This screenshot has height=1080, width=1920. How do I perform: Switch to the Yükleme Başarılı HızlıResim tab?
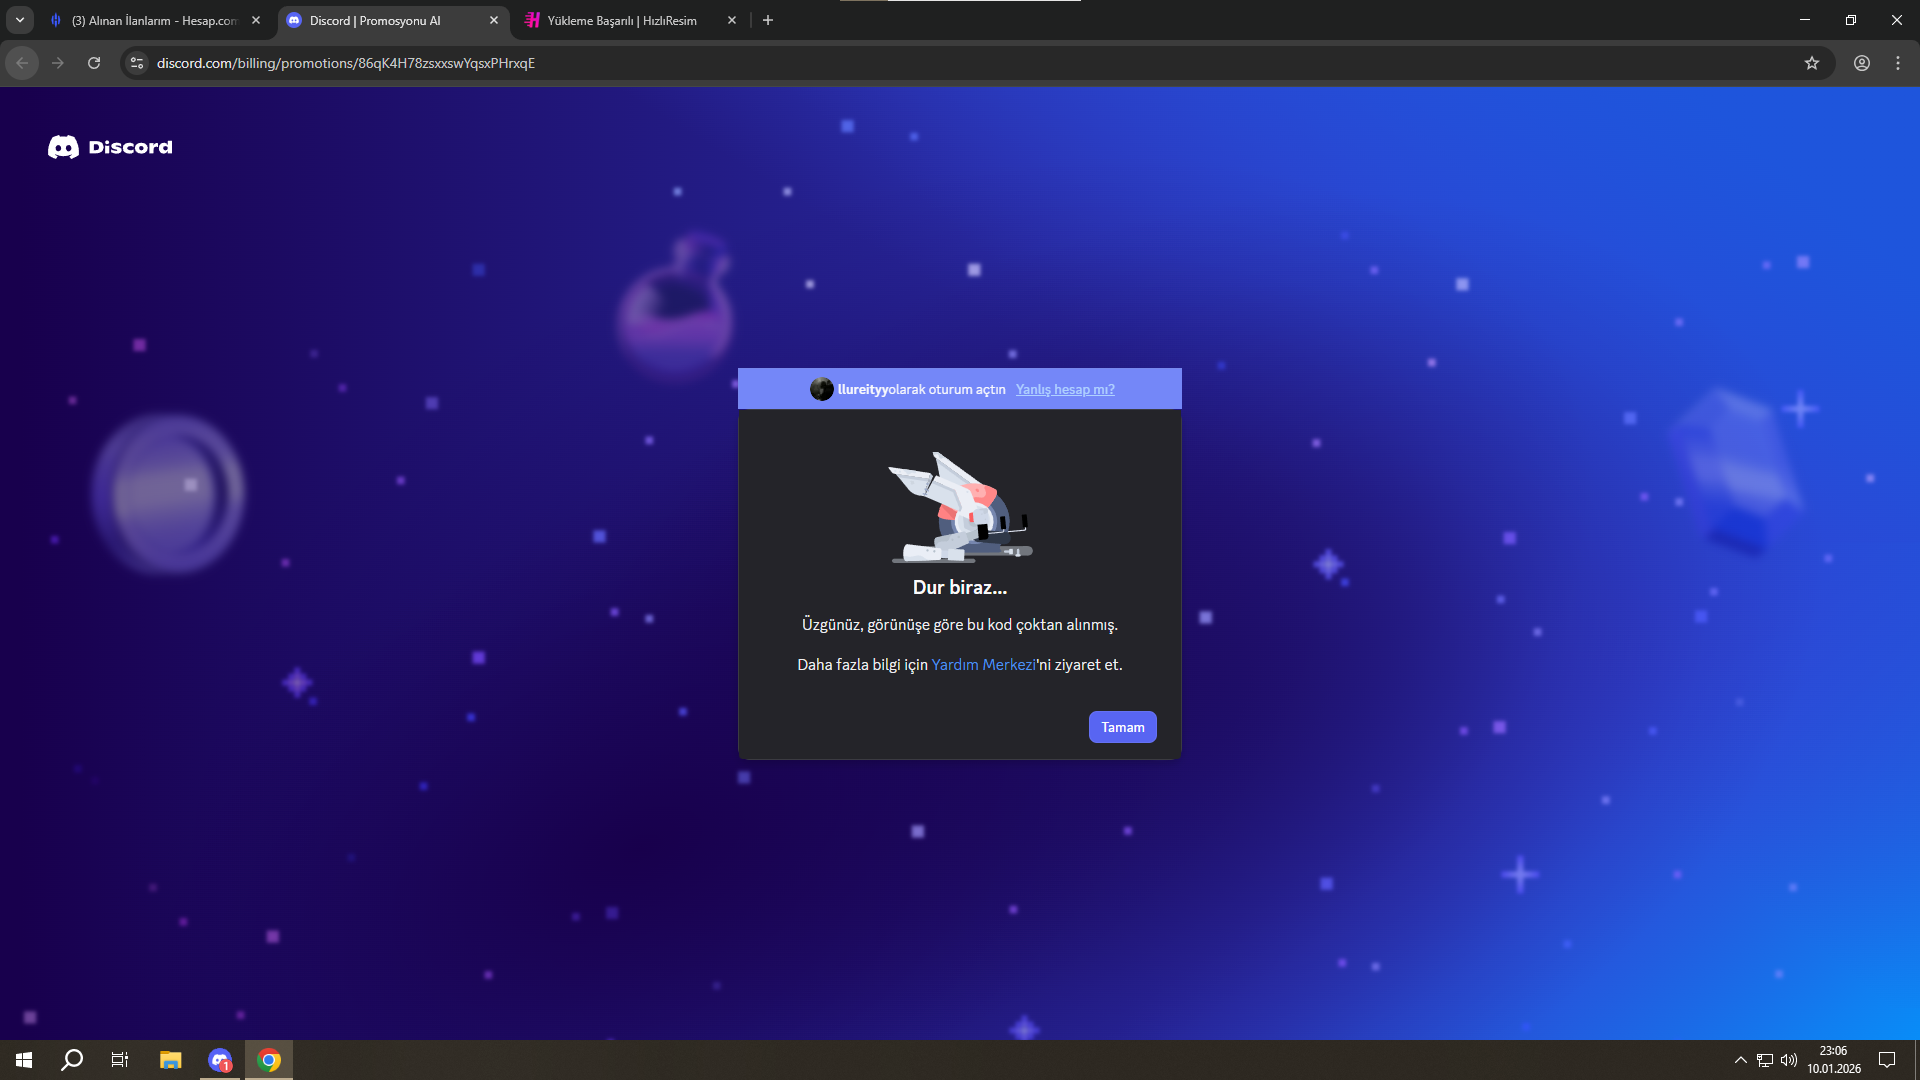click(631, 20)
